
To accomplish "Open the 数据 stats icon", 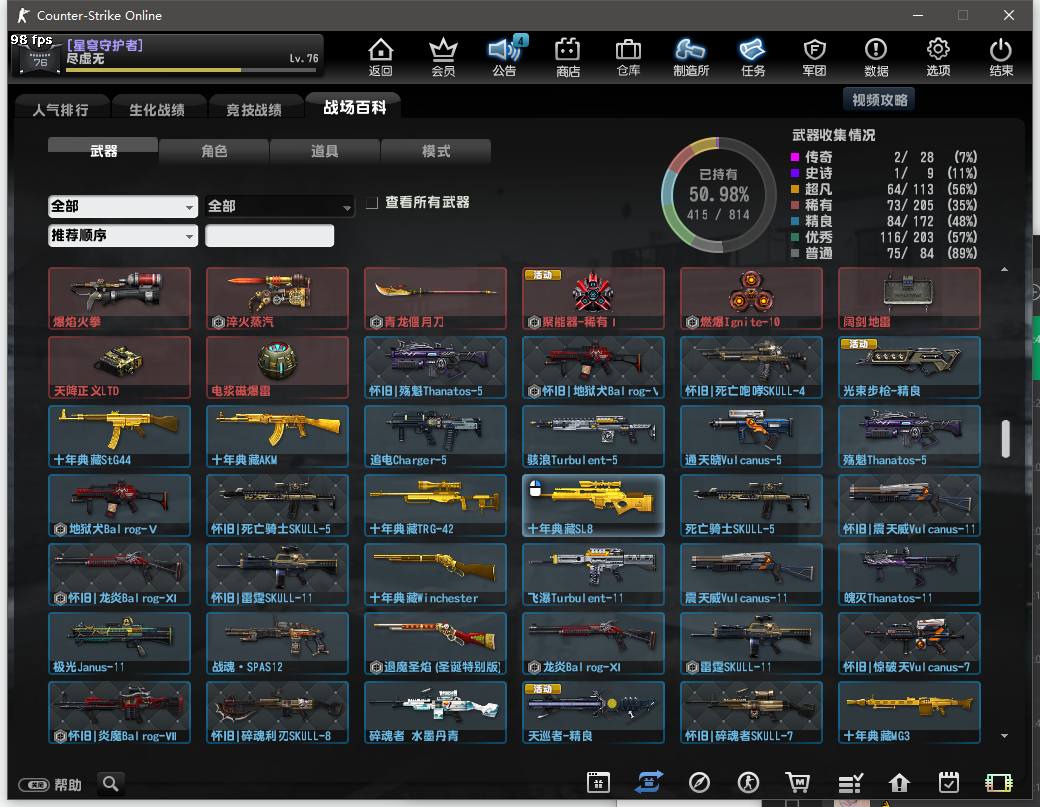I will pos(876,56).
